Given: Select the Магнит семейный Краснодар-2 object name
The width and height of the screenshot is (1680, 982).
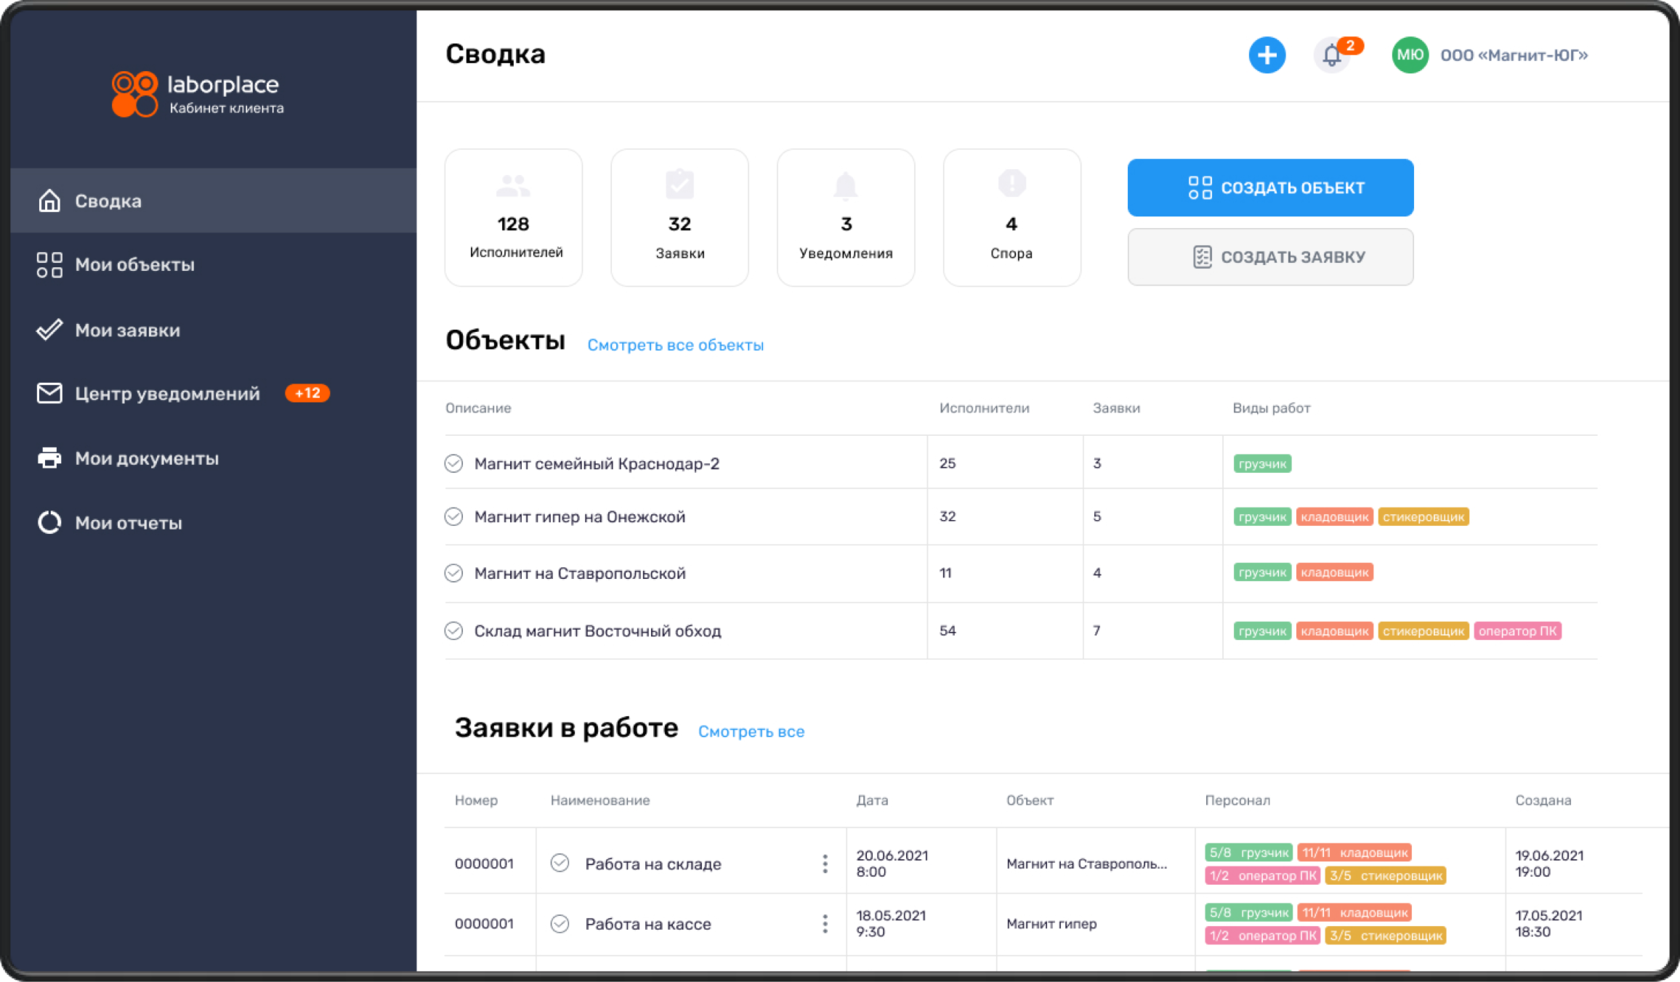Looking at the screenshot, I should [x=597, y=464].
